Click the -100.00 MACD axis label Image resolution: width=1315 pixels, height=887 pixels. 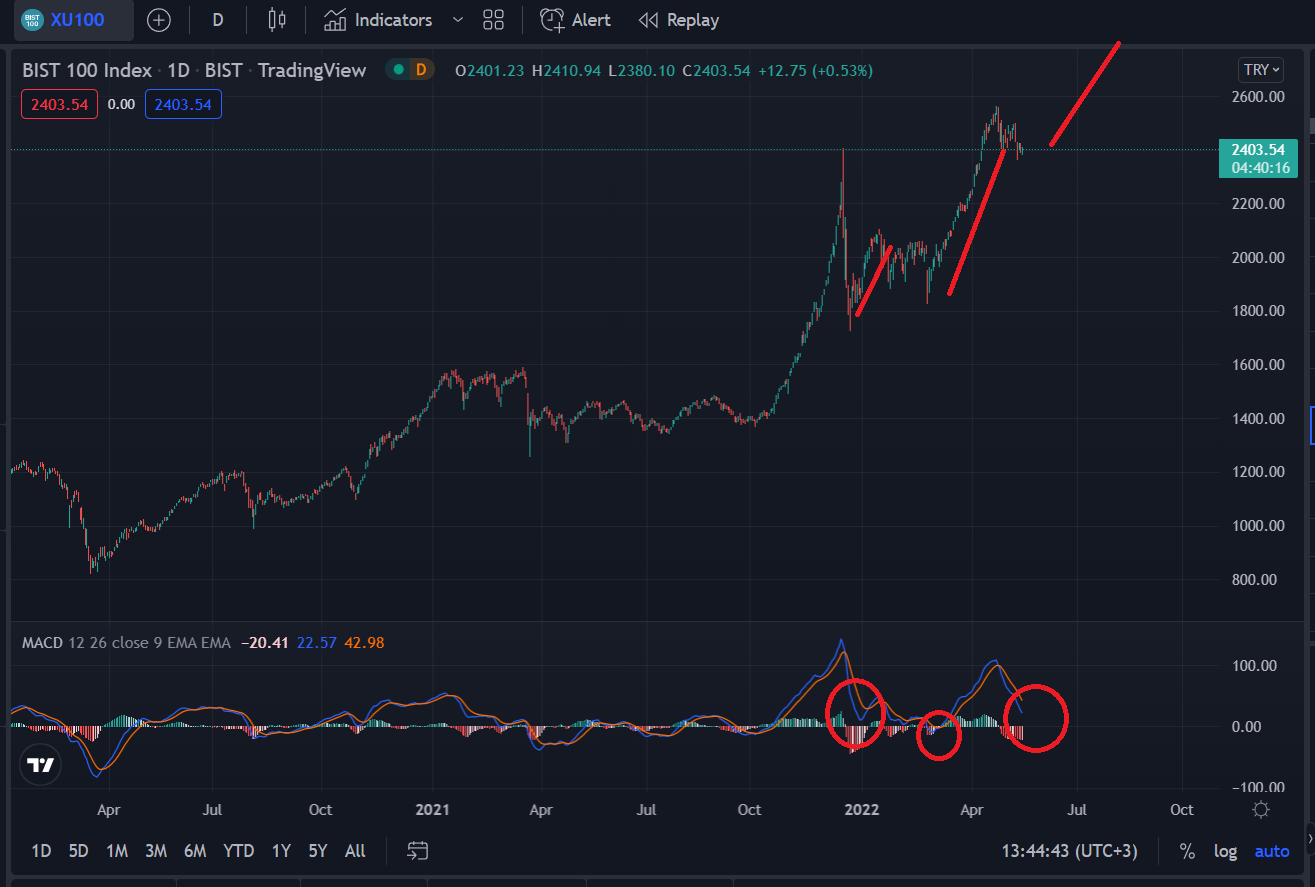[1258, 788]
